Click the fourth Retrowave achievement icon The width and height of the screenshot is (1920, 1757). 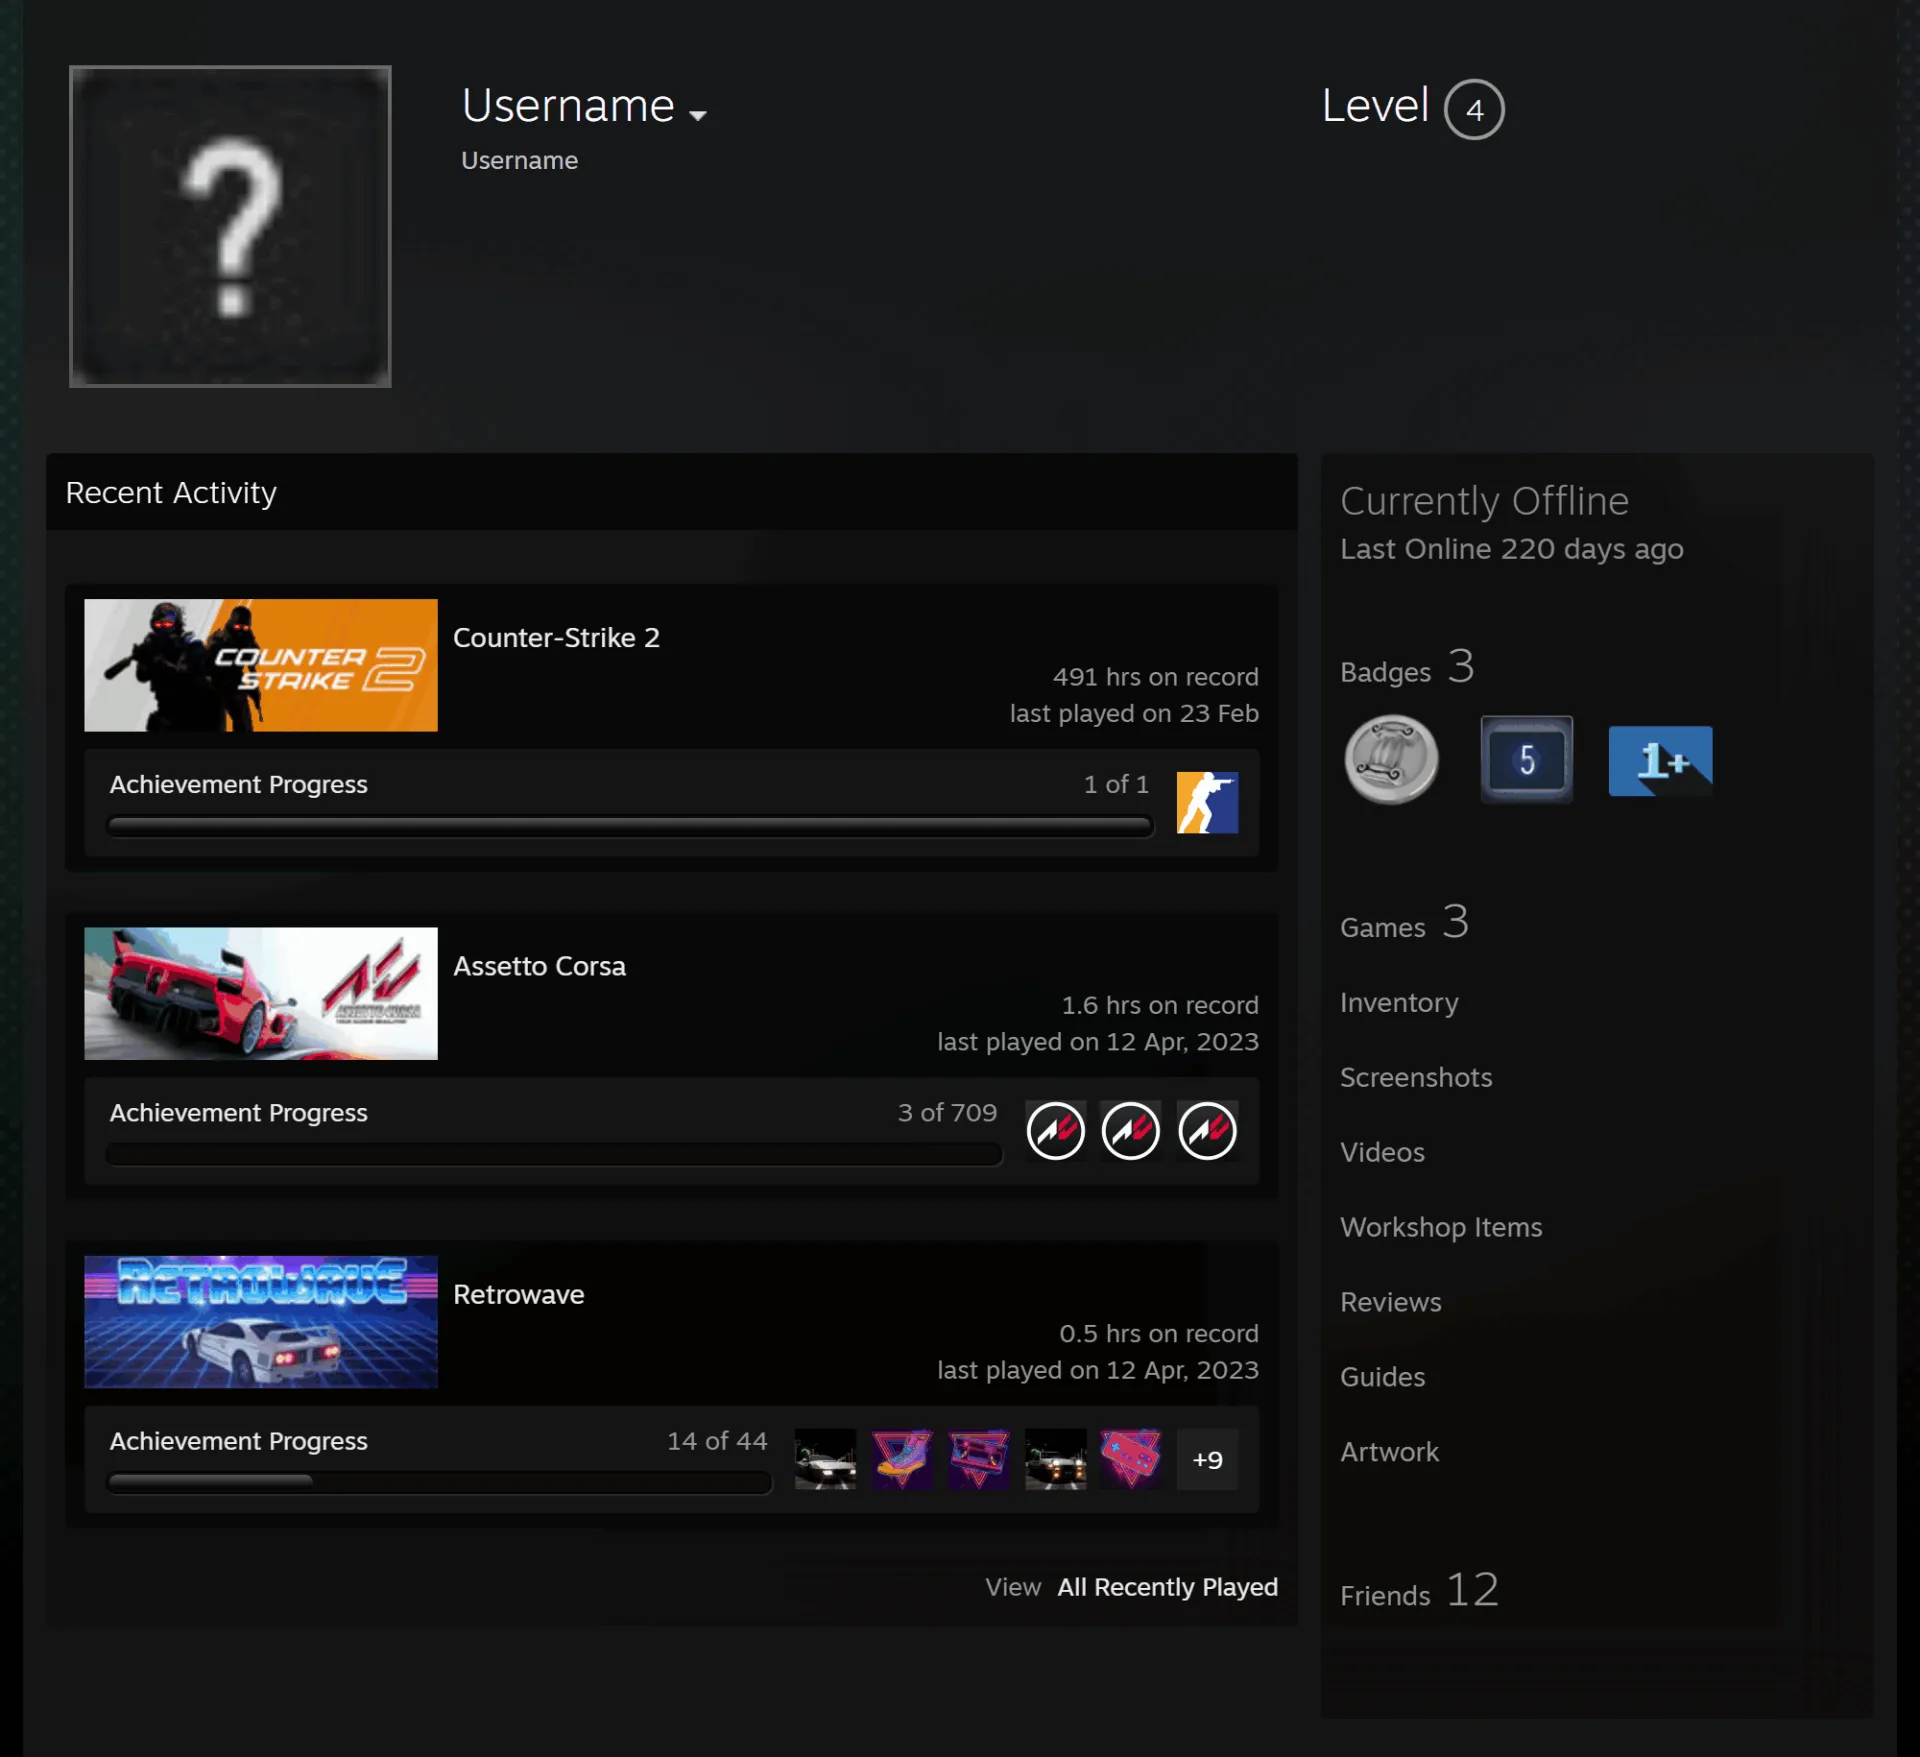coord(1055,1459)
